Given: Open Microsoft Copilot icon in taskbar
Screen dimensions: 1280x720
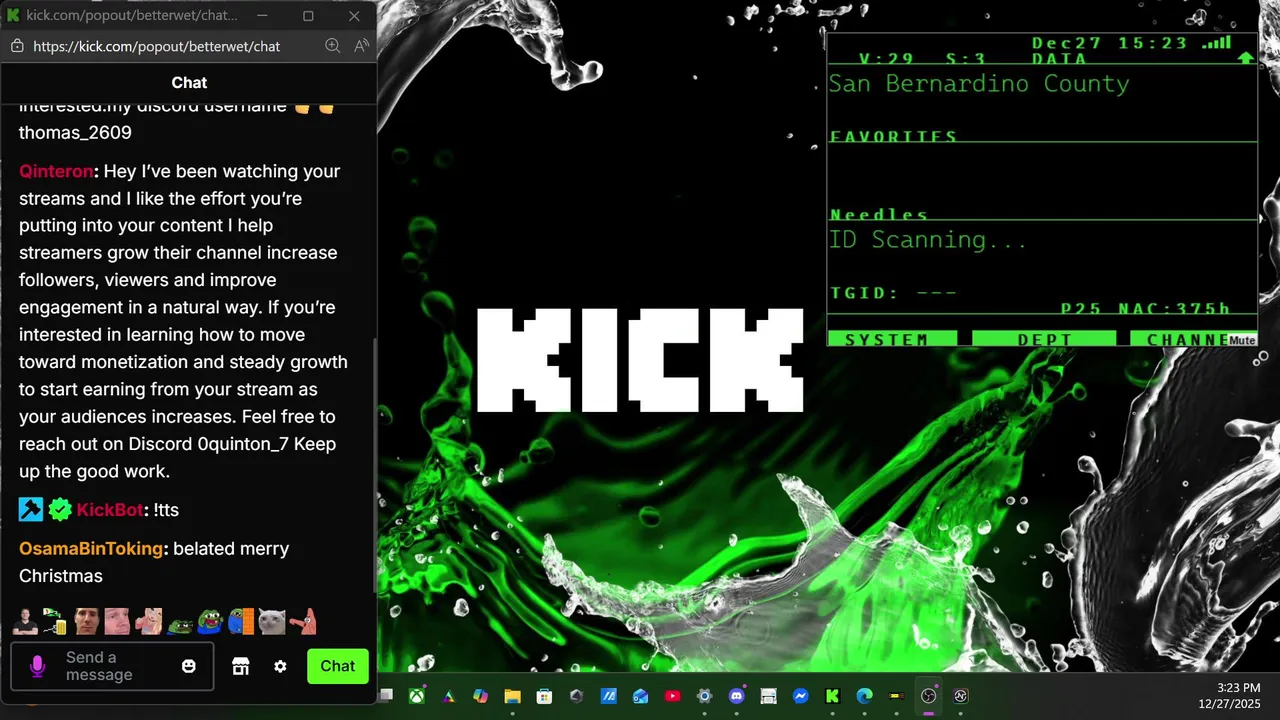Looking at the screenshot, I should (480, 696).
